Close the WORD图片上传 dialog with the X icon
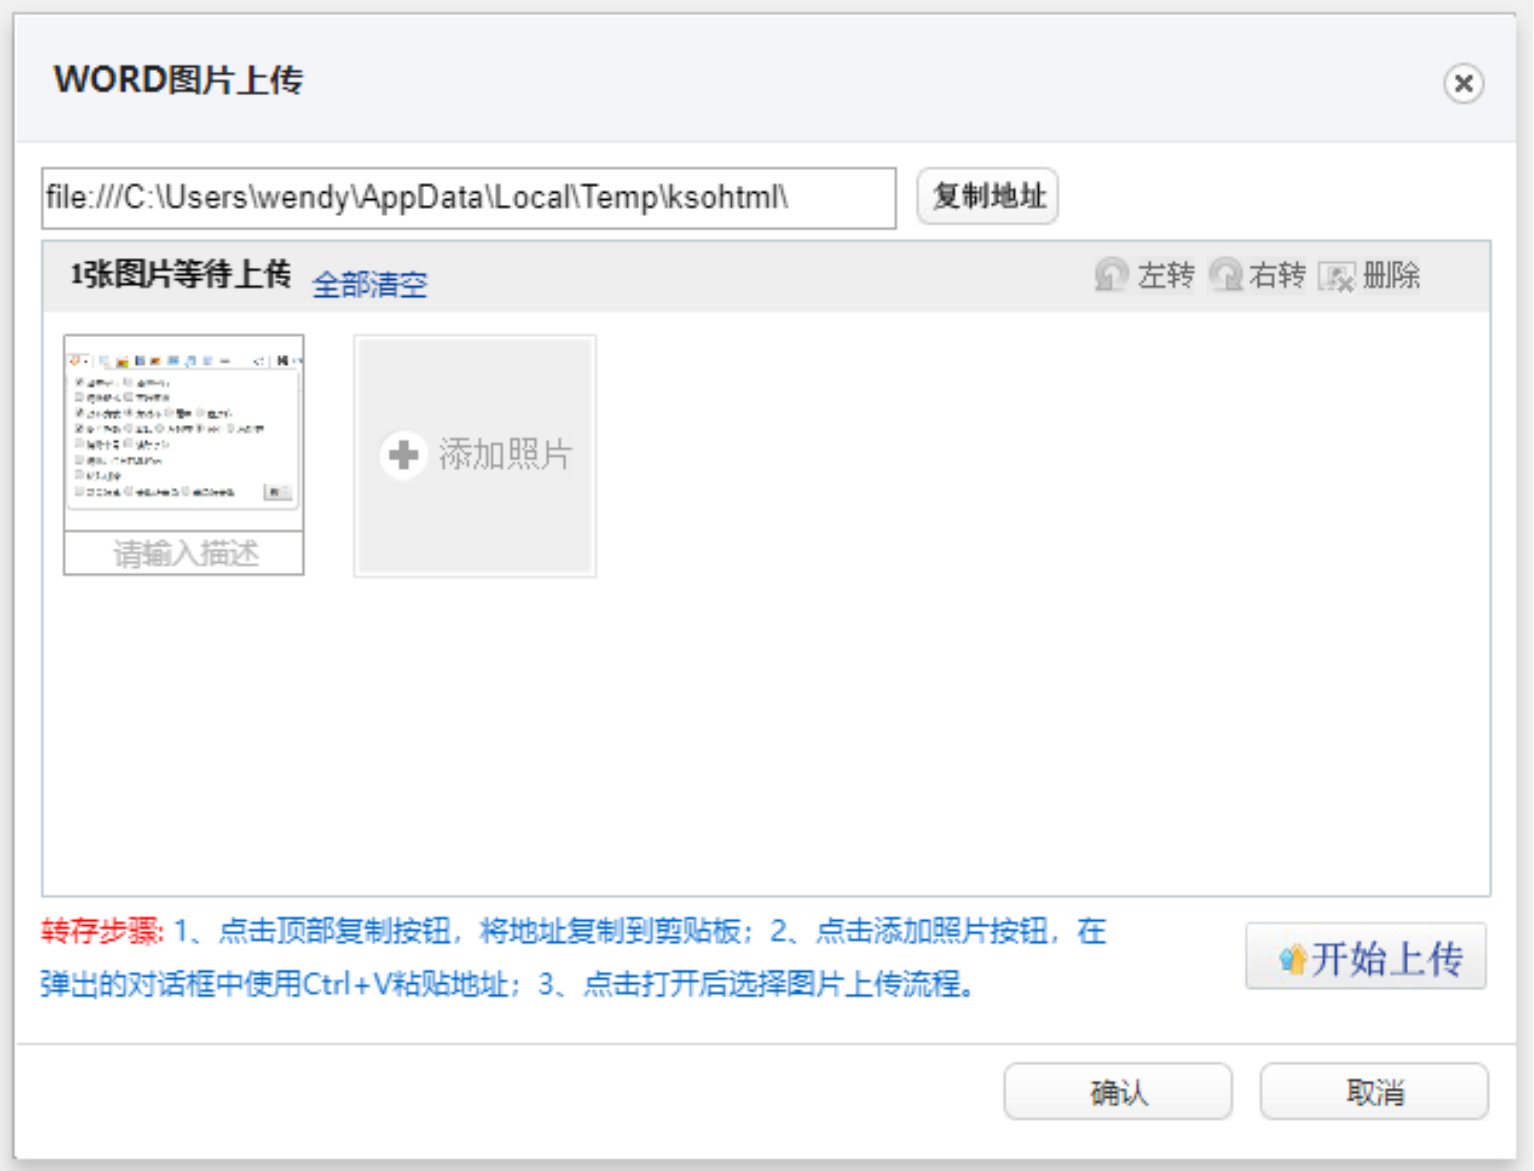Screen dimensions: 1534x1171 pyautogui.click(x=1463, y=84)
